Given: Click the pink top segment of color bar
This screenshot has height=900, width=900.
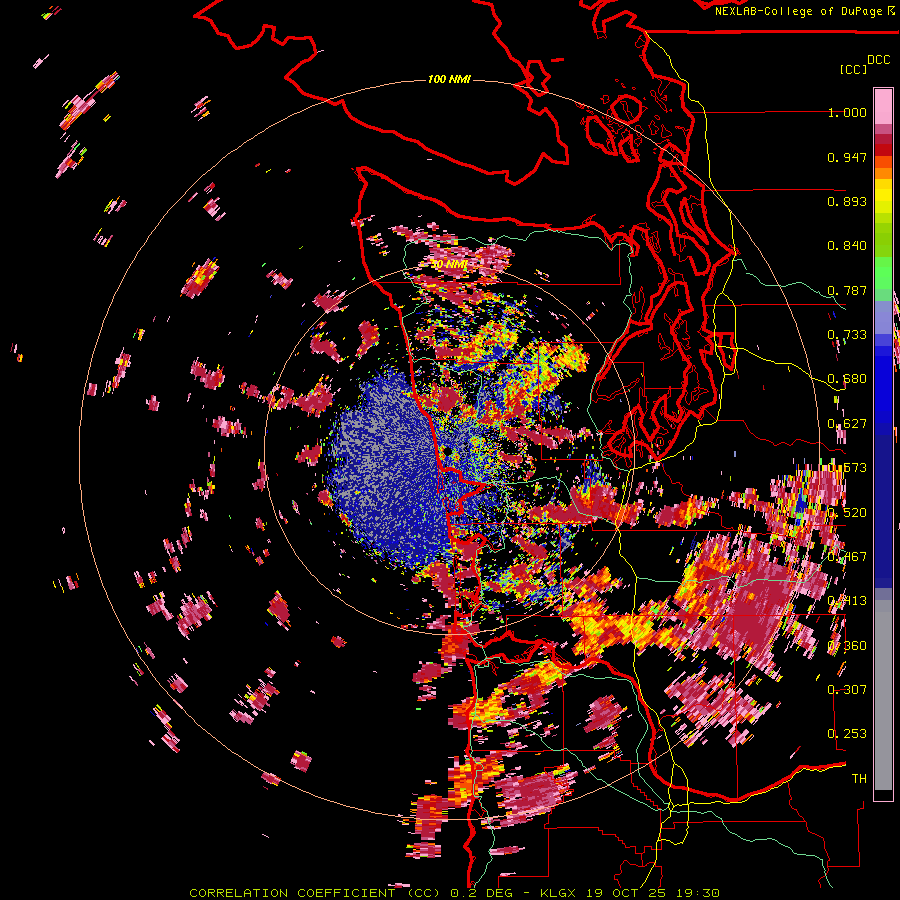Looking at the screenshot, I should pos(883,106).
